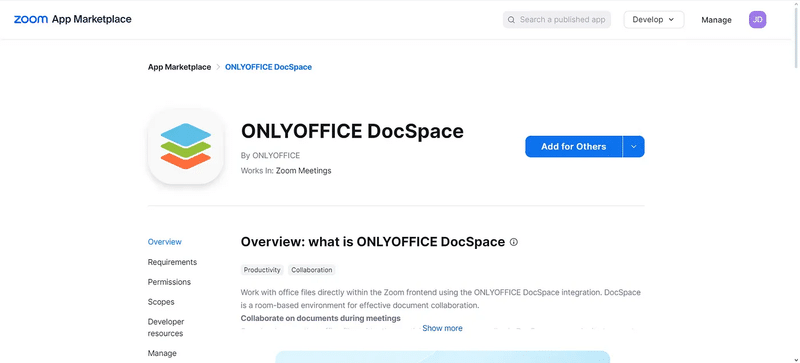Image resolution: width=800 pixels, height=363 pixels.
Task: Focus the Search a published app field
Action: pos(557,19)
